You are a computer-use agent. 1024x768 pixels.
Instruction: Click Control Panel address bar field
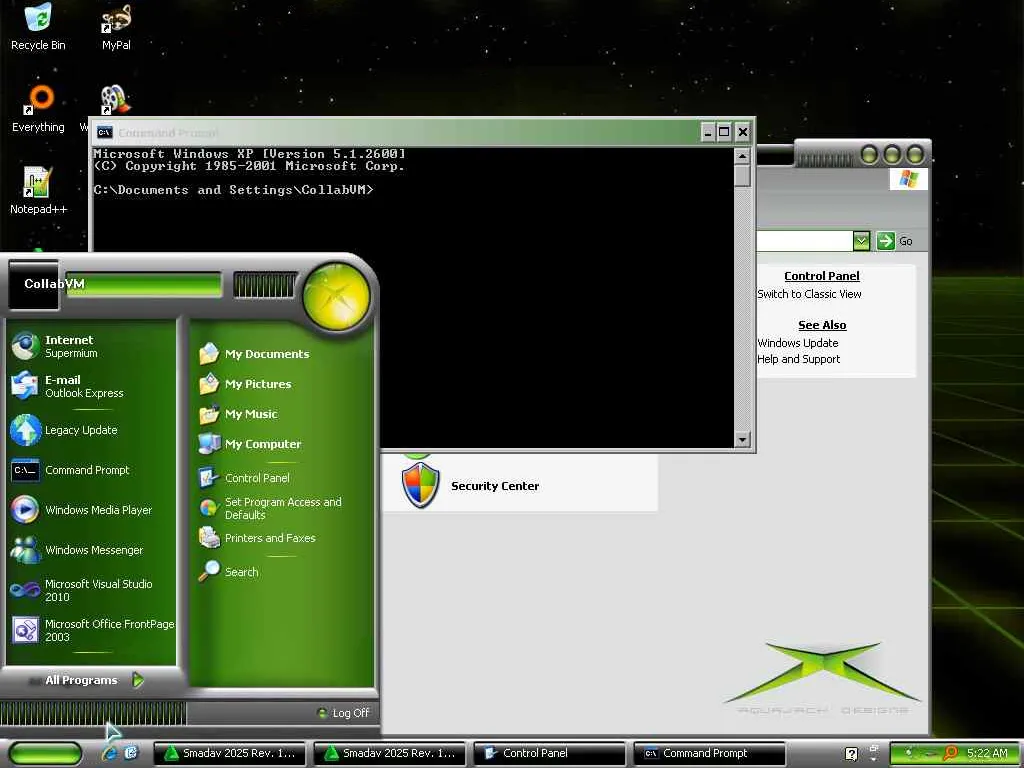805,240
